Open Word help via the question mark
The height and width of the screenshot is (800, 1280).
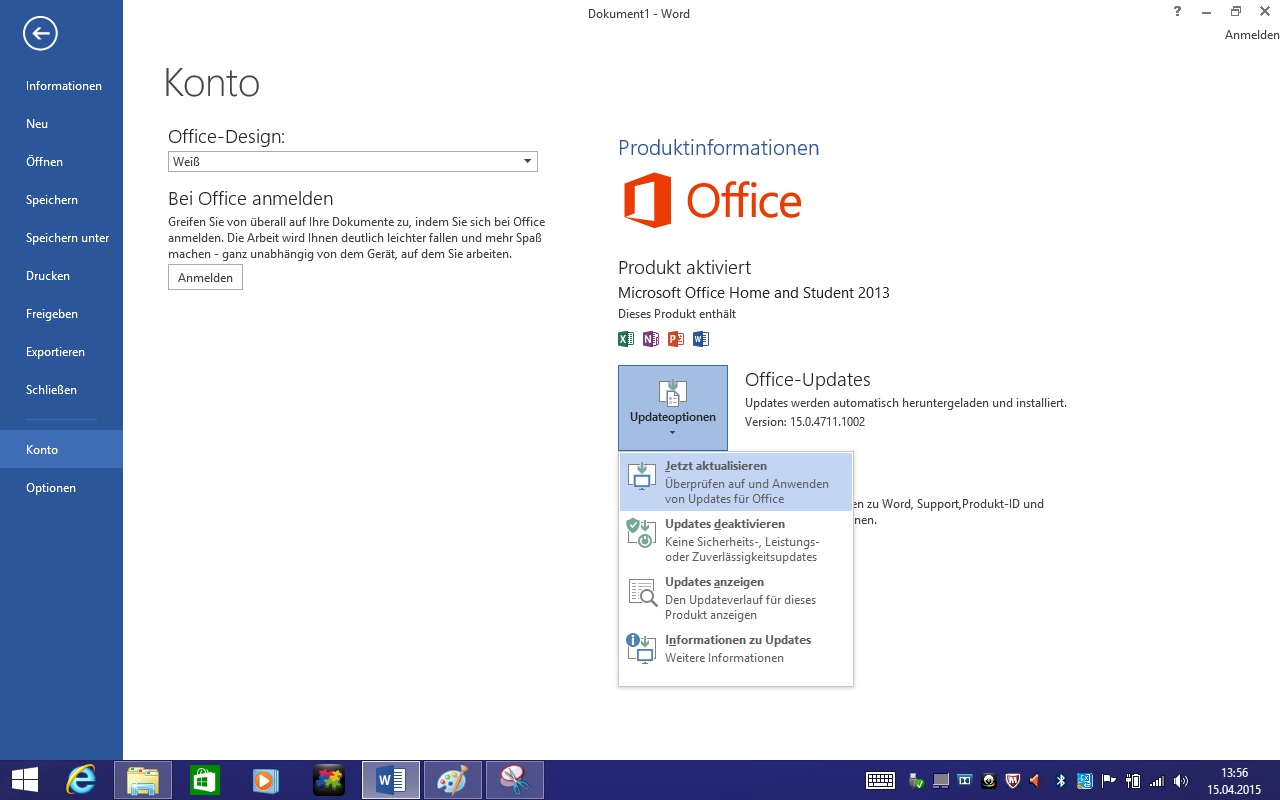point(1177,11)
